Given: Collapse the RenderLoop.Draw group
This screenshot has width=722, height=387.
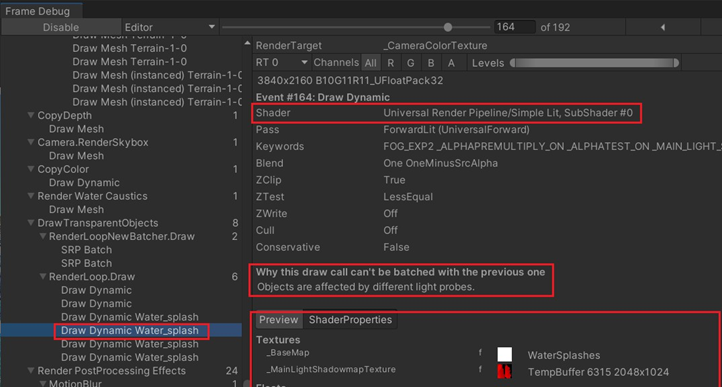Looking at the screenshot, I should [x=43, y=277].
